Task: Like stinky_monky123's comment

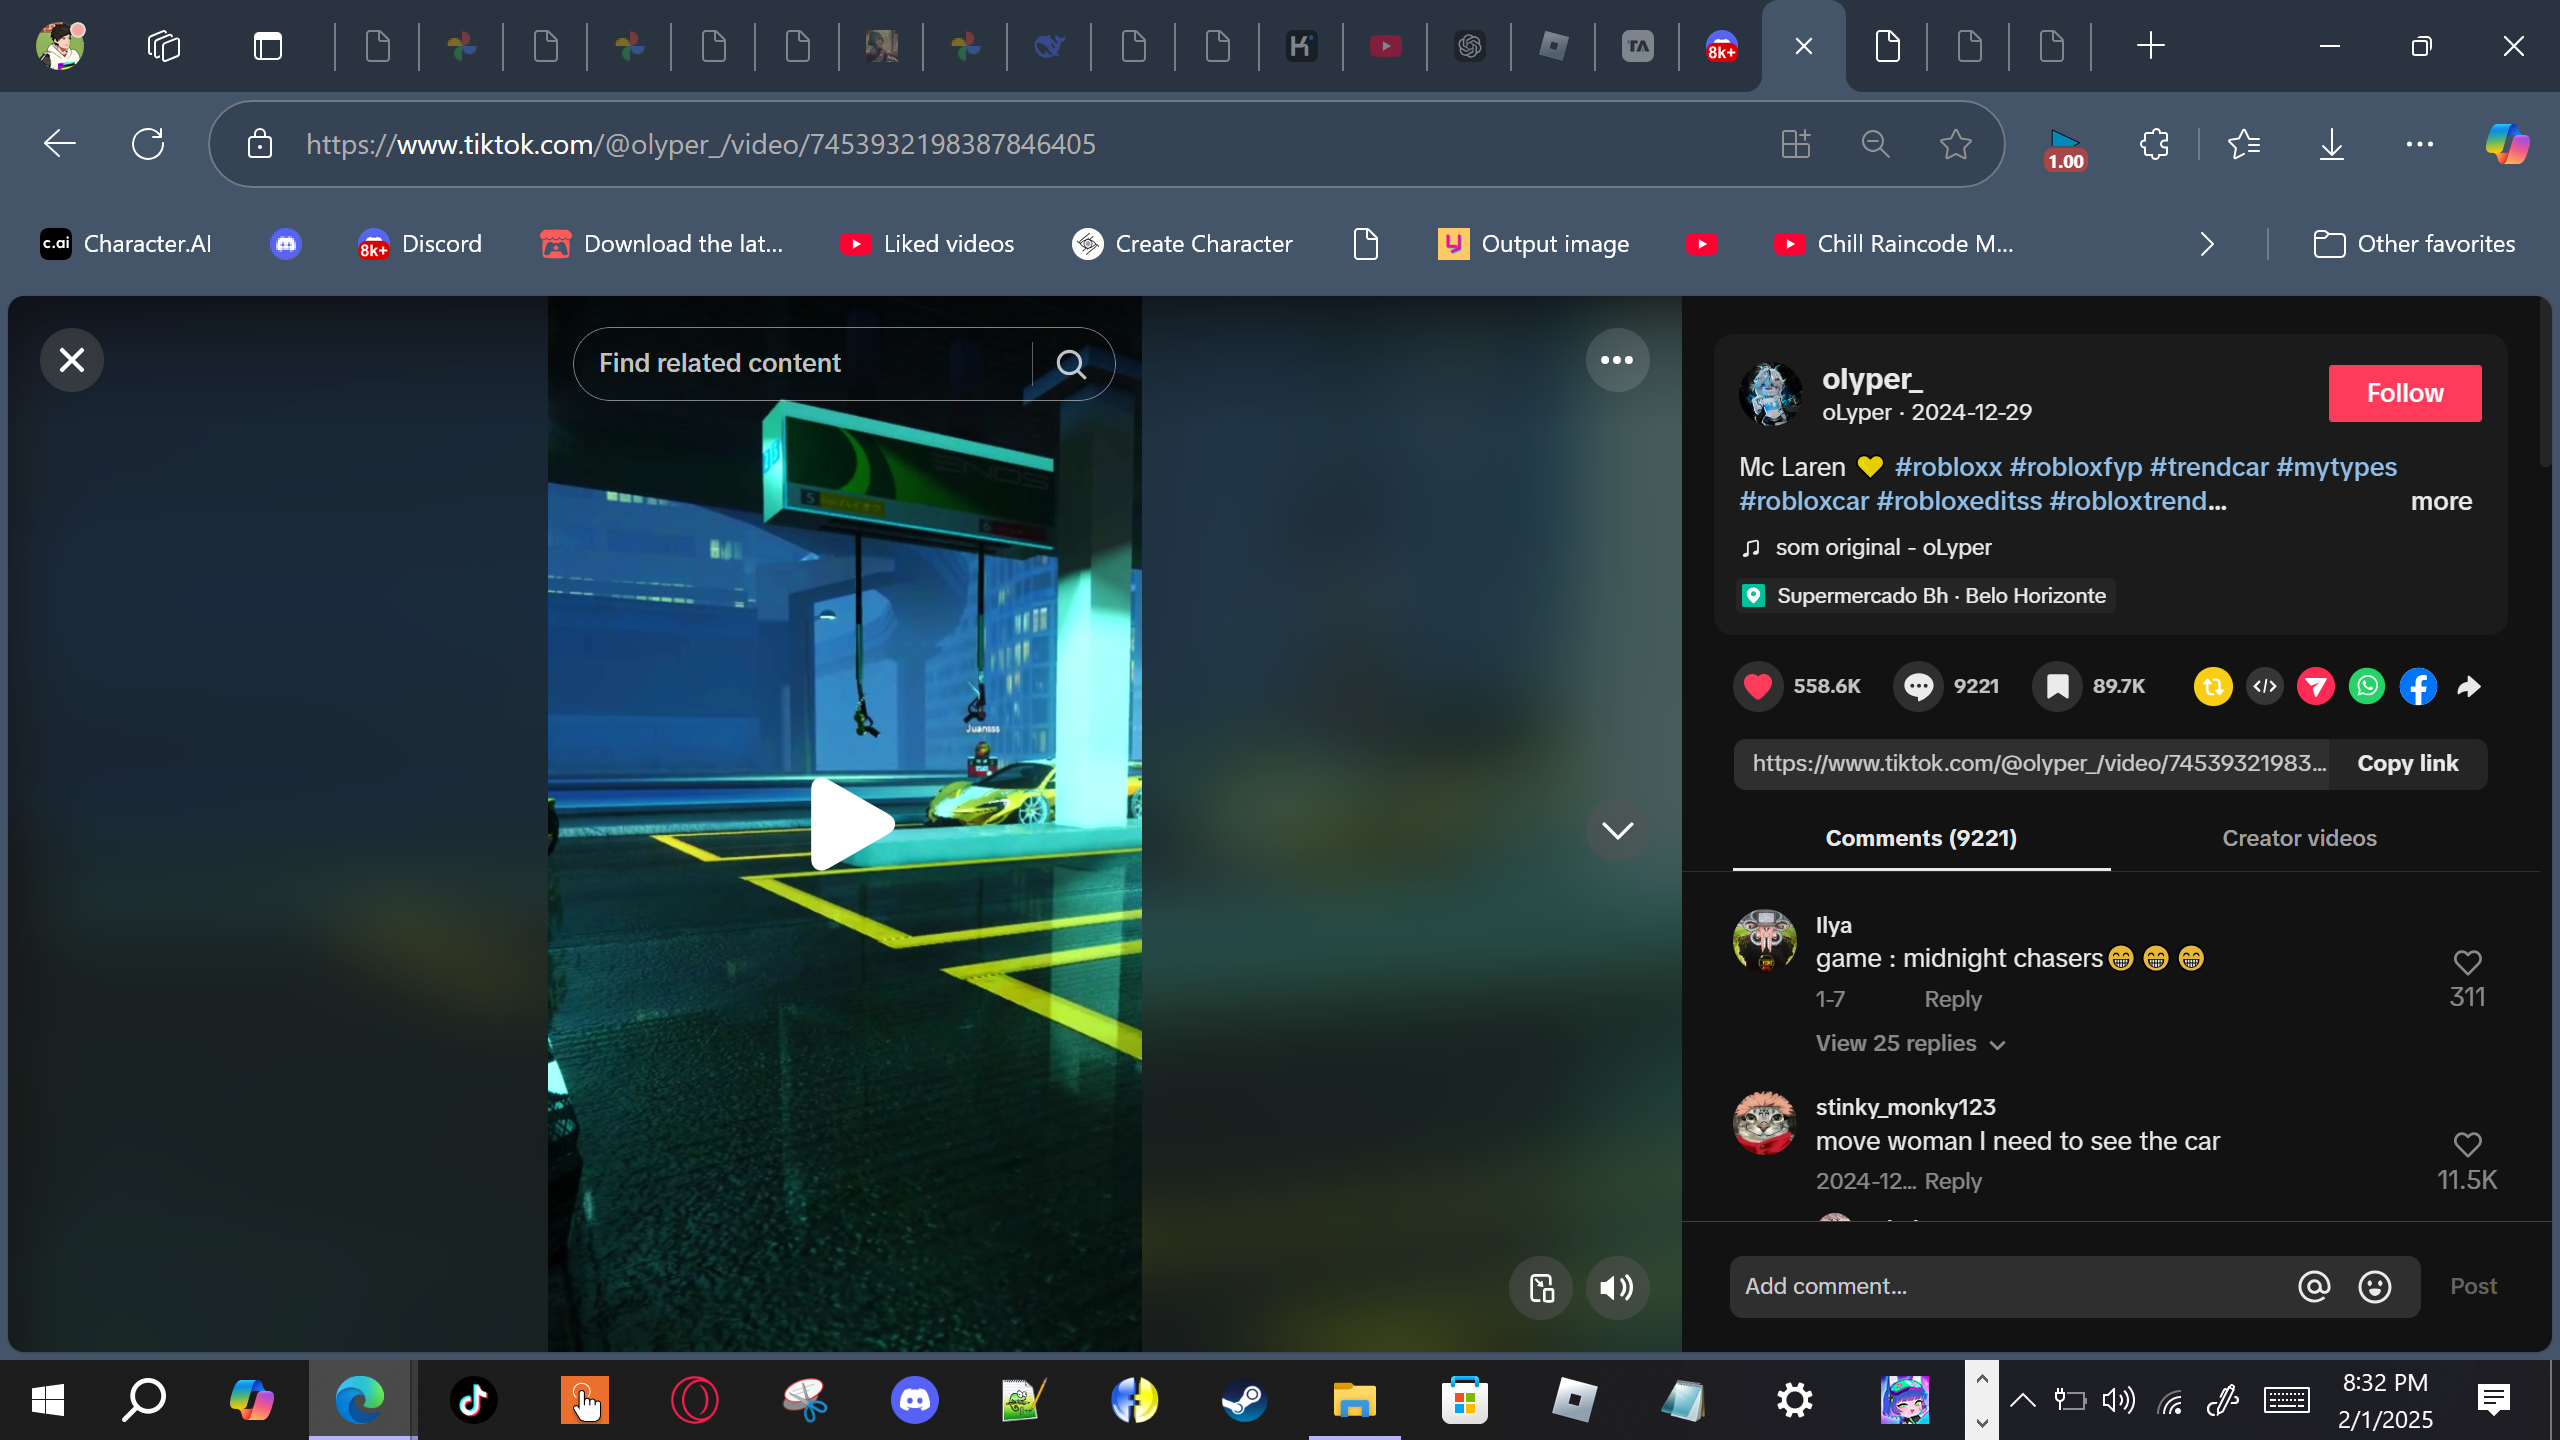Action: point(2467,1144)
